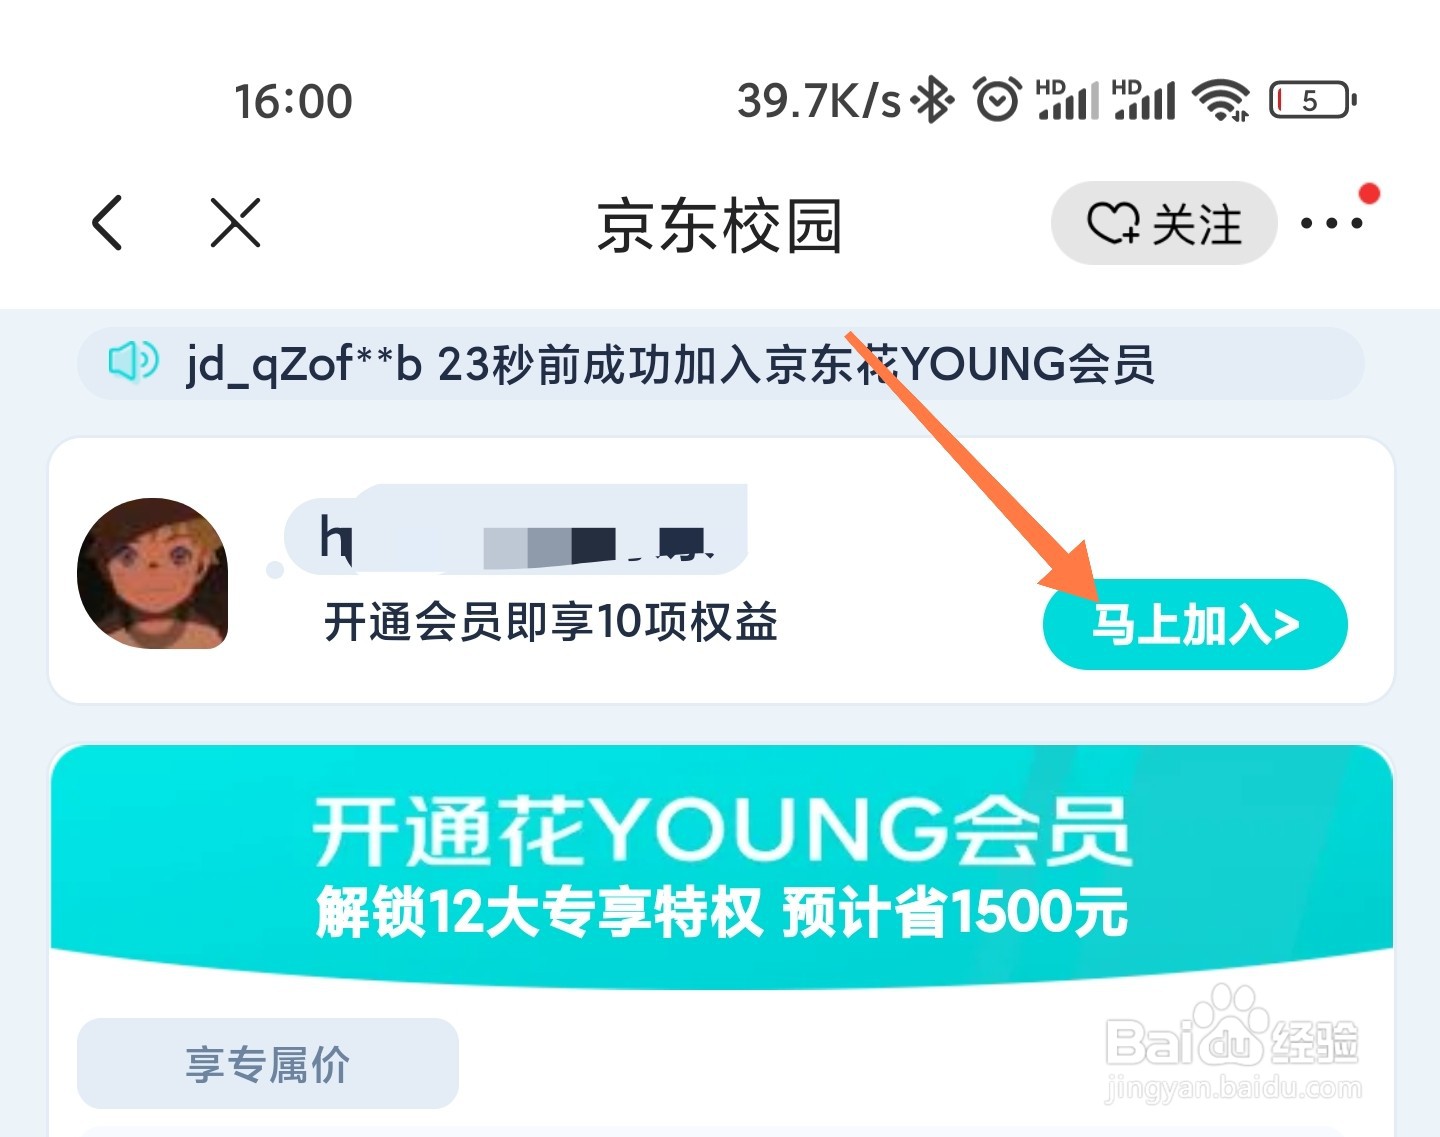Tap the jd_qZof**b join notice
The image size is (1440, 1137).
(670, 364)
